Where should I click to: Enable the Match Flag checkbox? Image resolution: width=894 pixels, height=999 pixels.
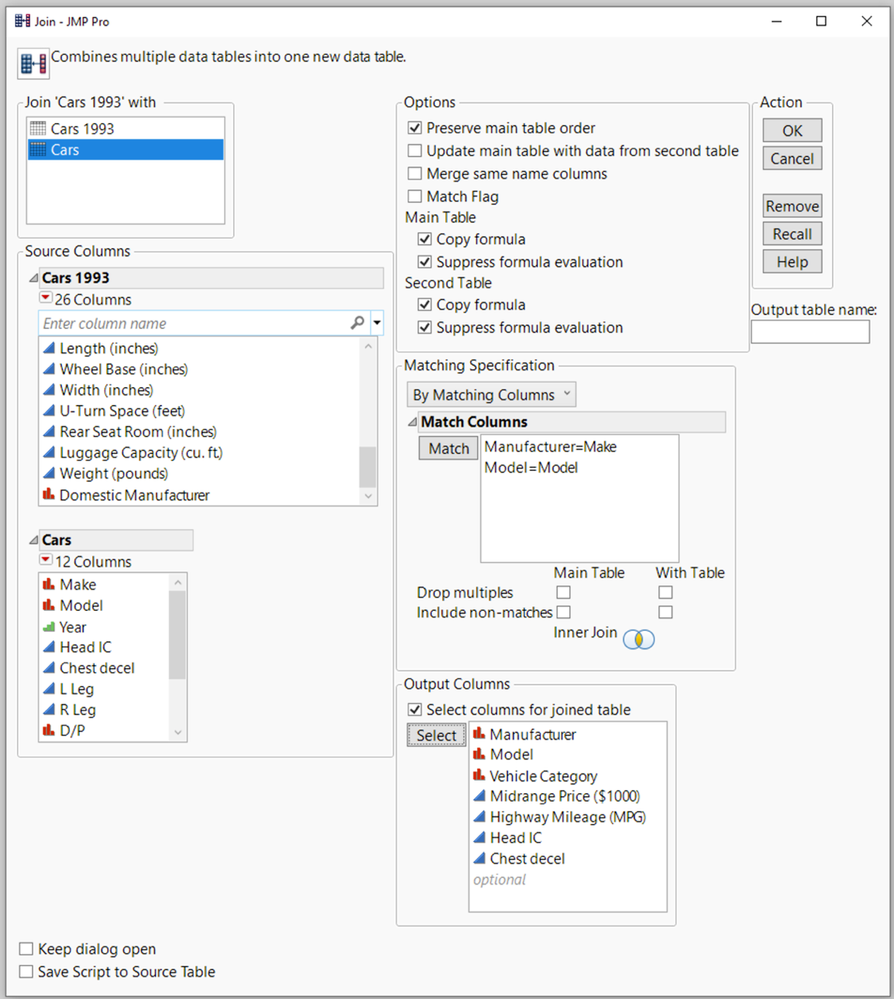(x=415, y=197)
